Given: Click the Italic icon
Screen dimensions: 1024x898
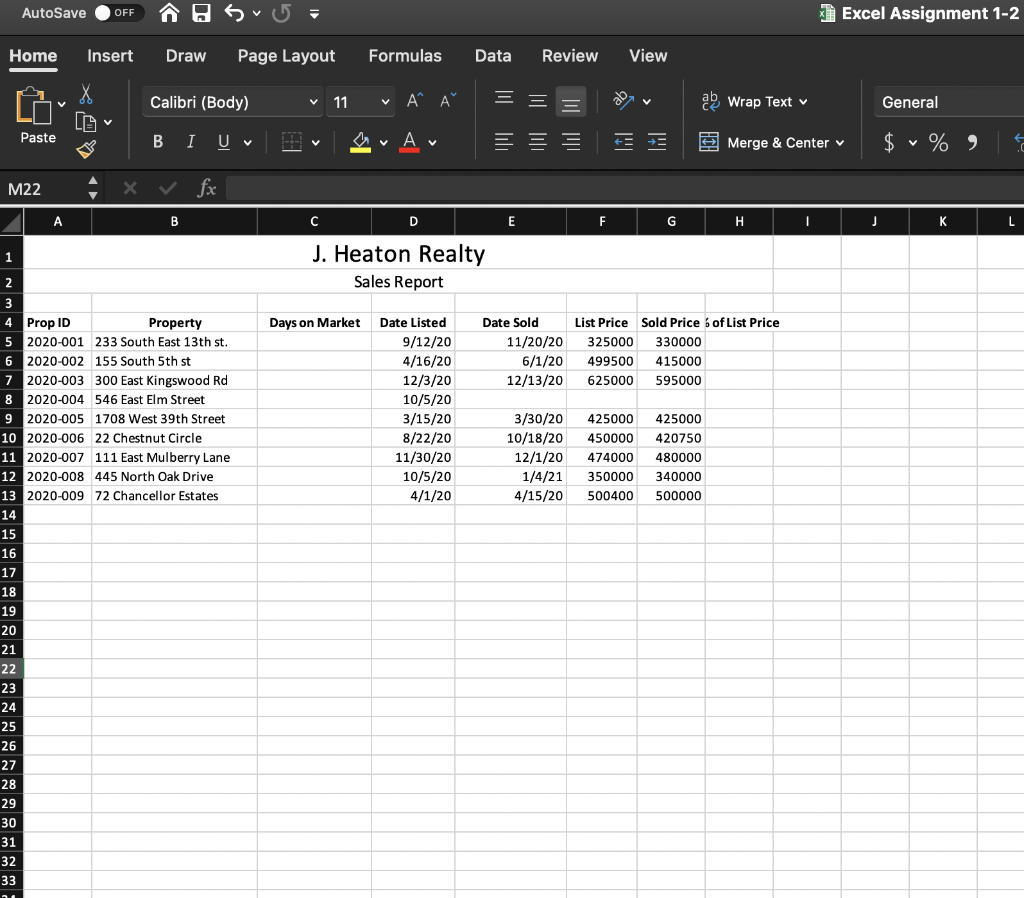Looking at the screenshot, I should coord(190,141).
